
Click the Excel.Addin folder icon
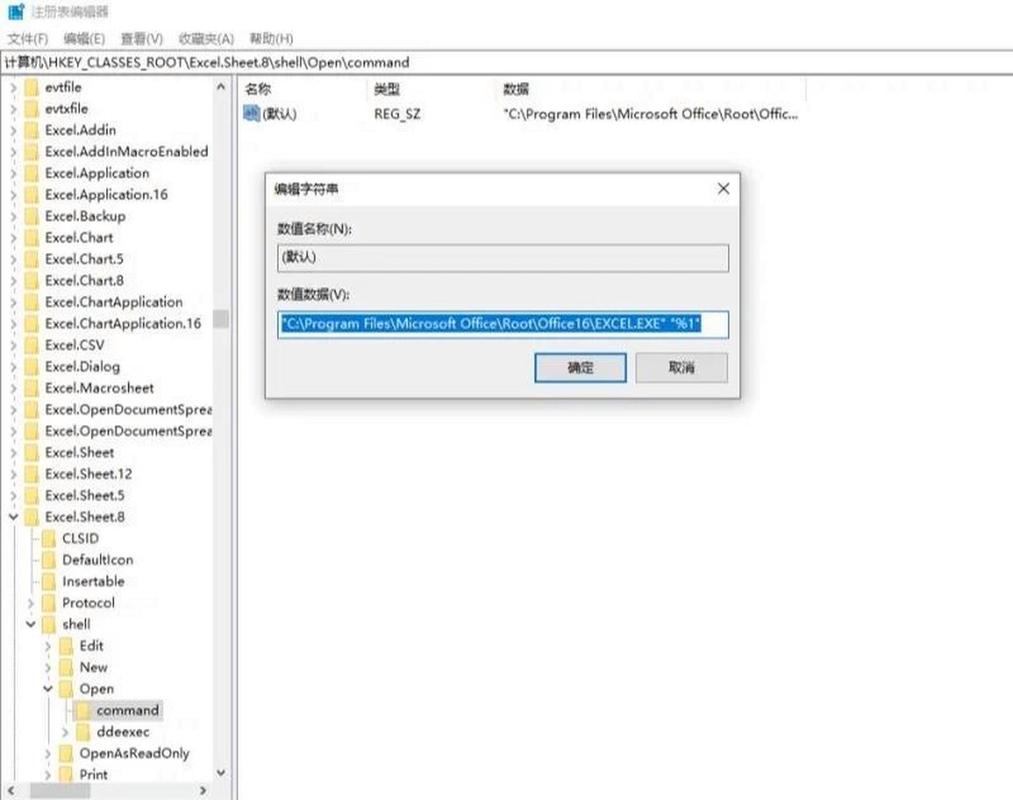click(32, 130)
